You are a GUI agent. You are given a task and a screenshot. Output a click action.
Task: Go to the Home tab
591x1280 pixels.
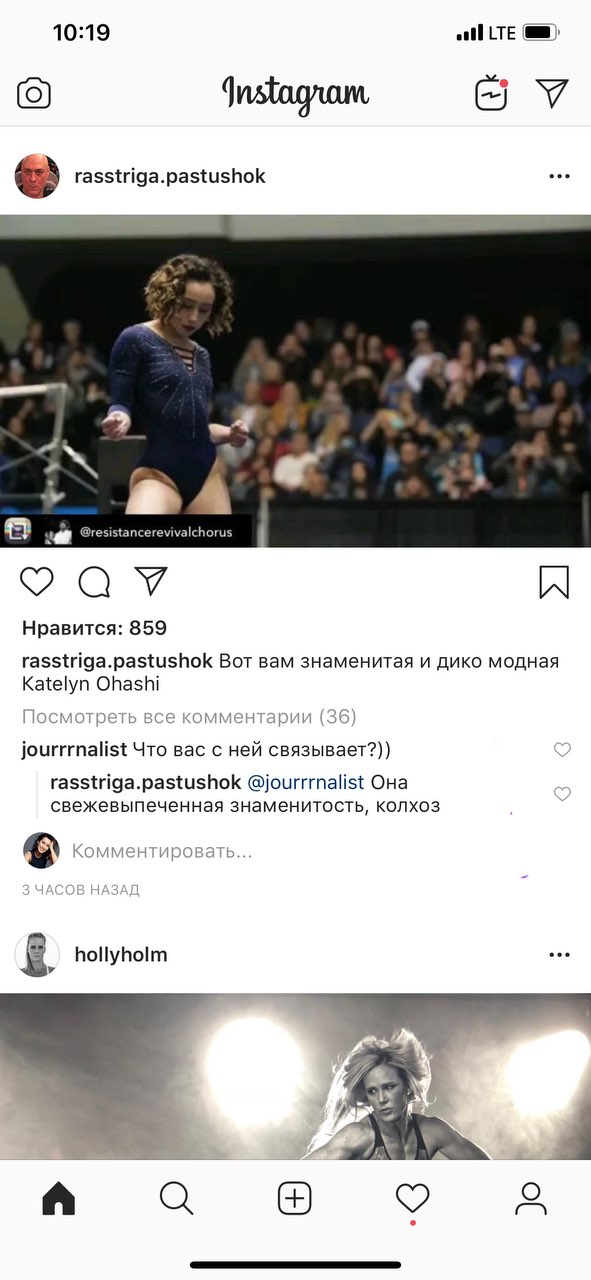pyautogui.click(x=59, y=1197)
